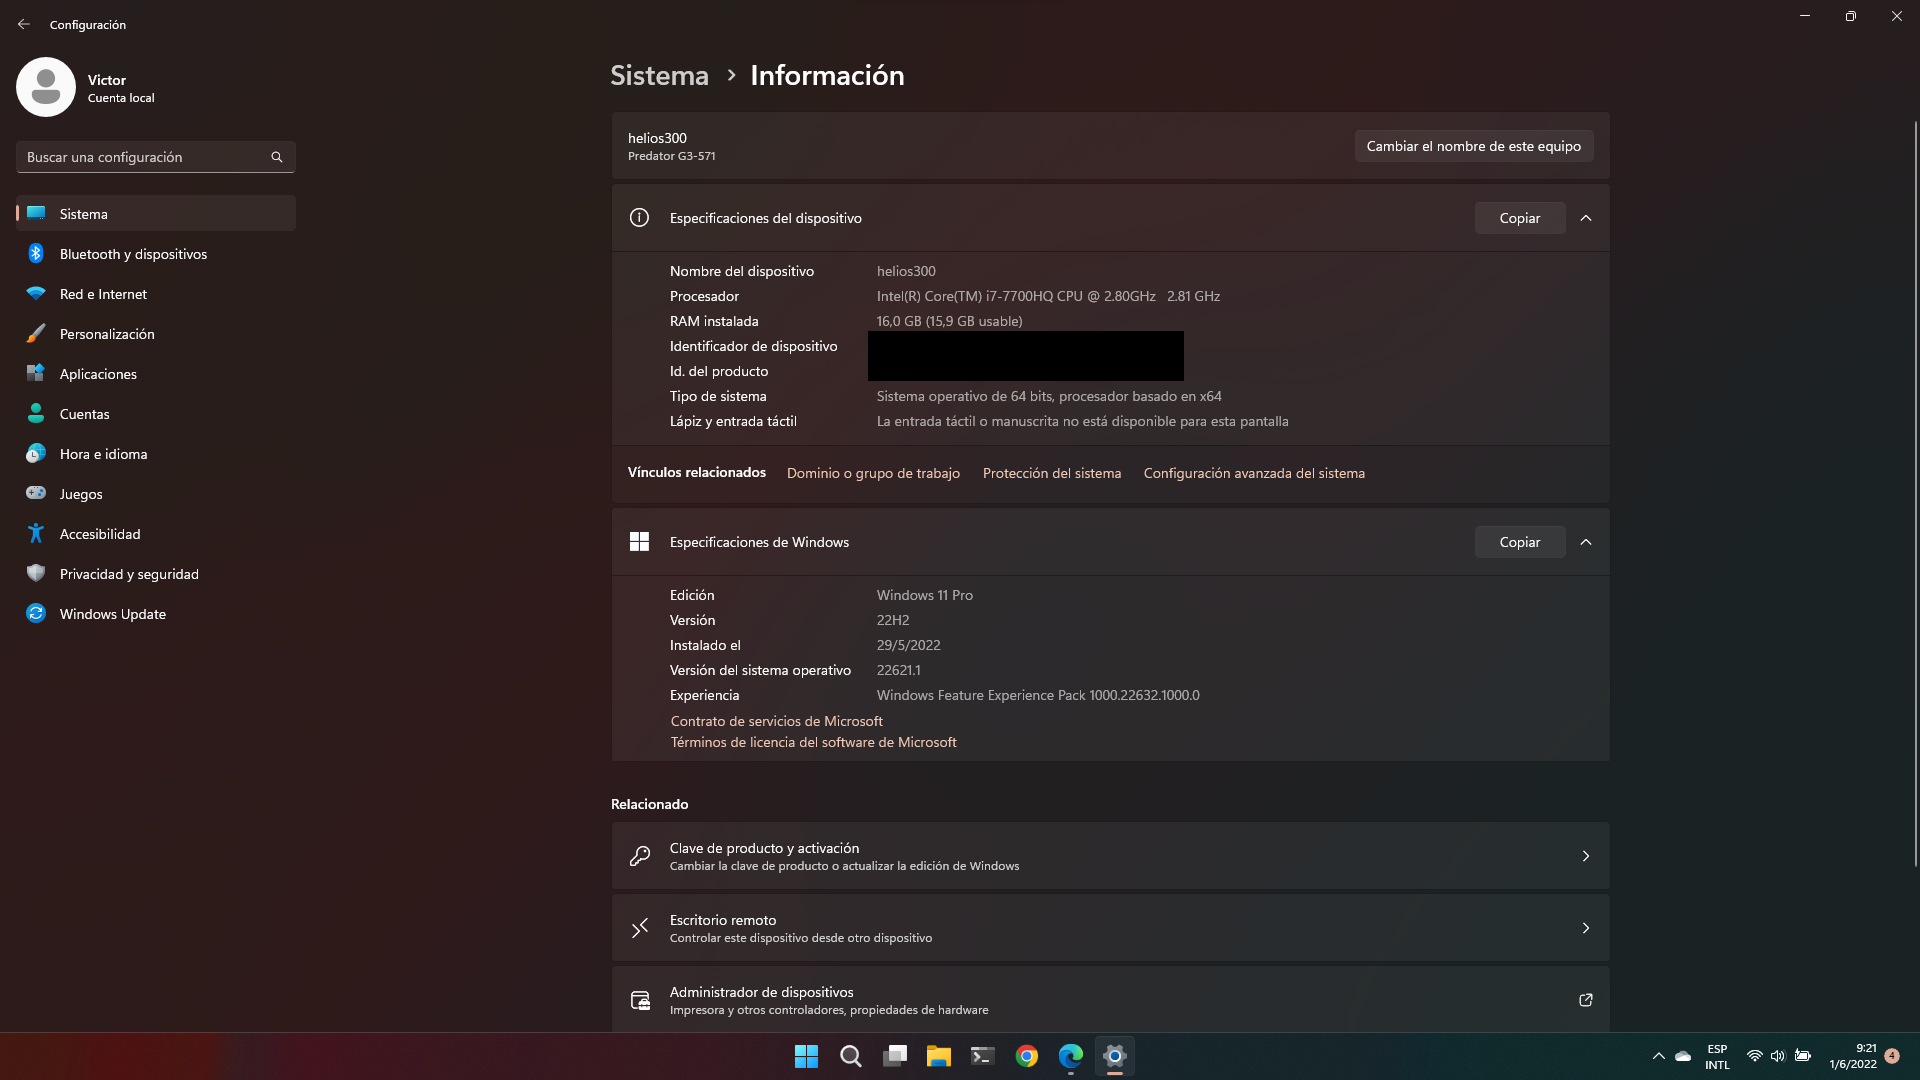Screen dimensions: 1920x1080
Task: Select Windows Update in sidebar
Action: (112, 614)
